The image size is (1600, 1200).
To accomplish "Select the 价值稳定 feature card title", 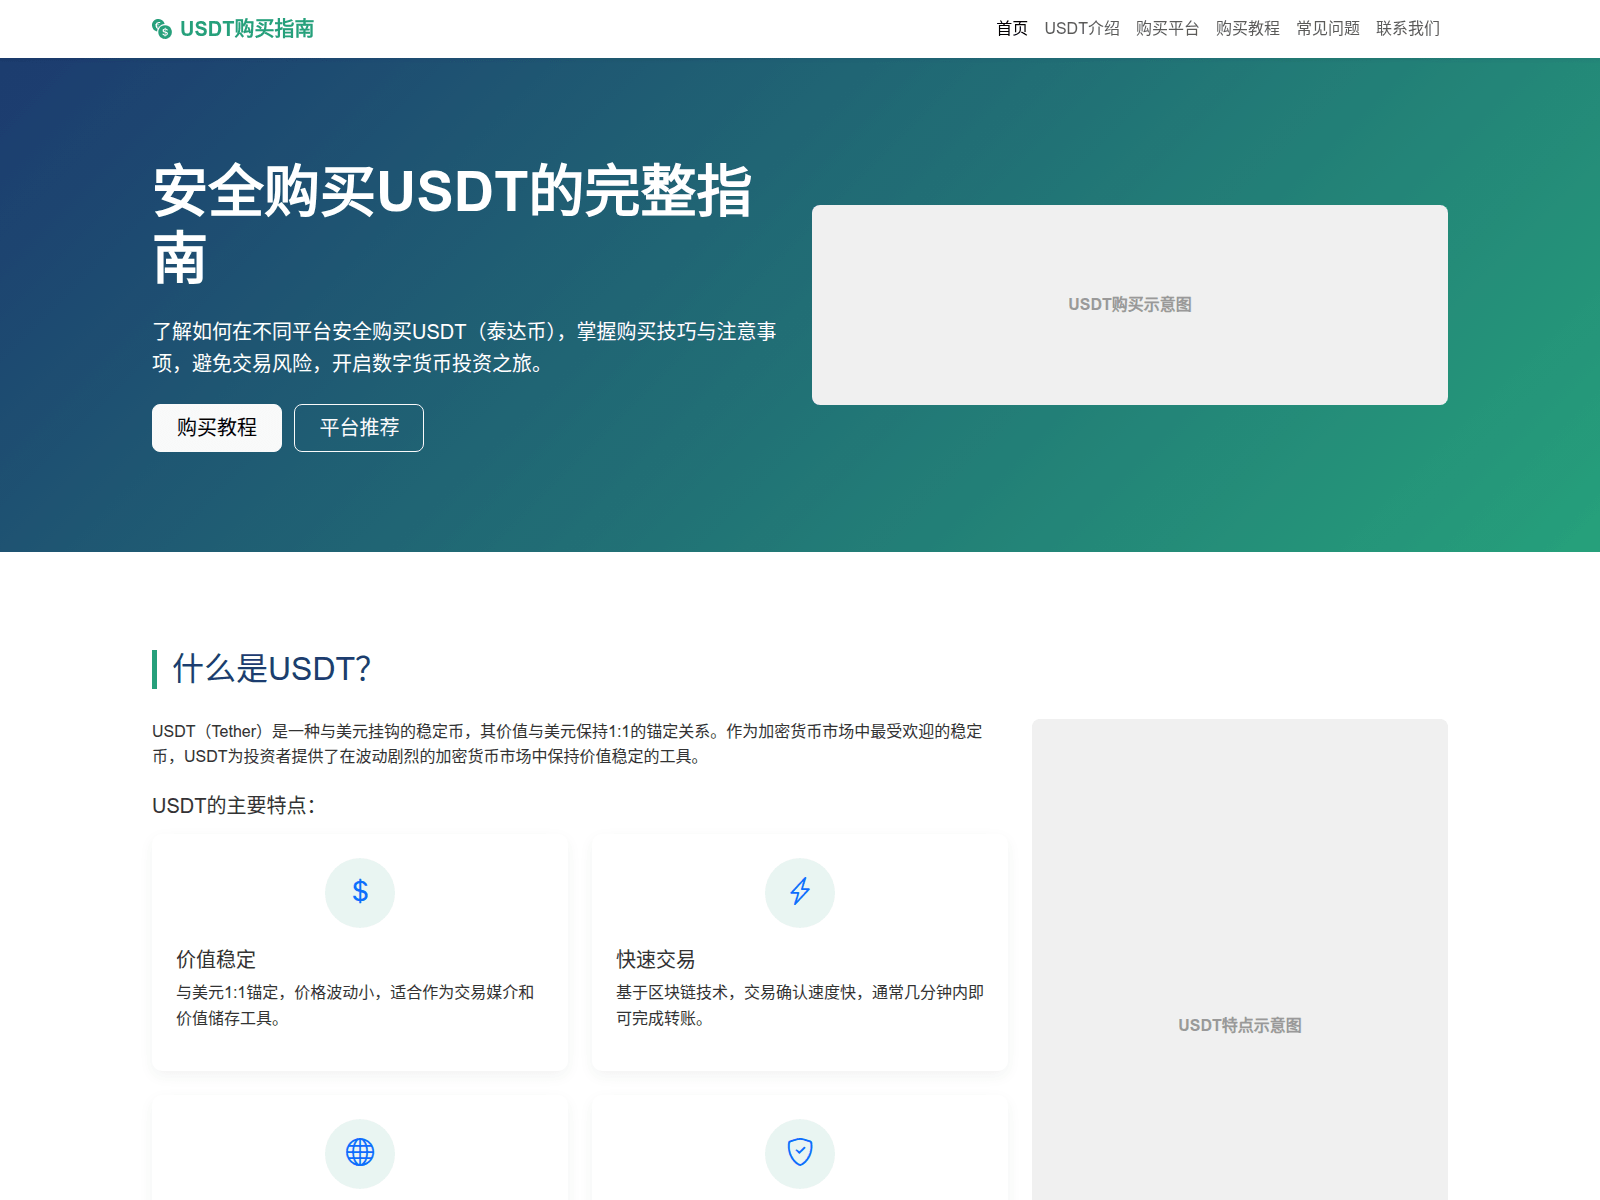I will [216, 960].
